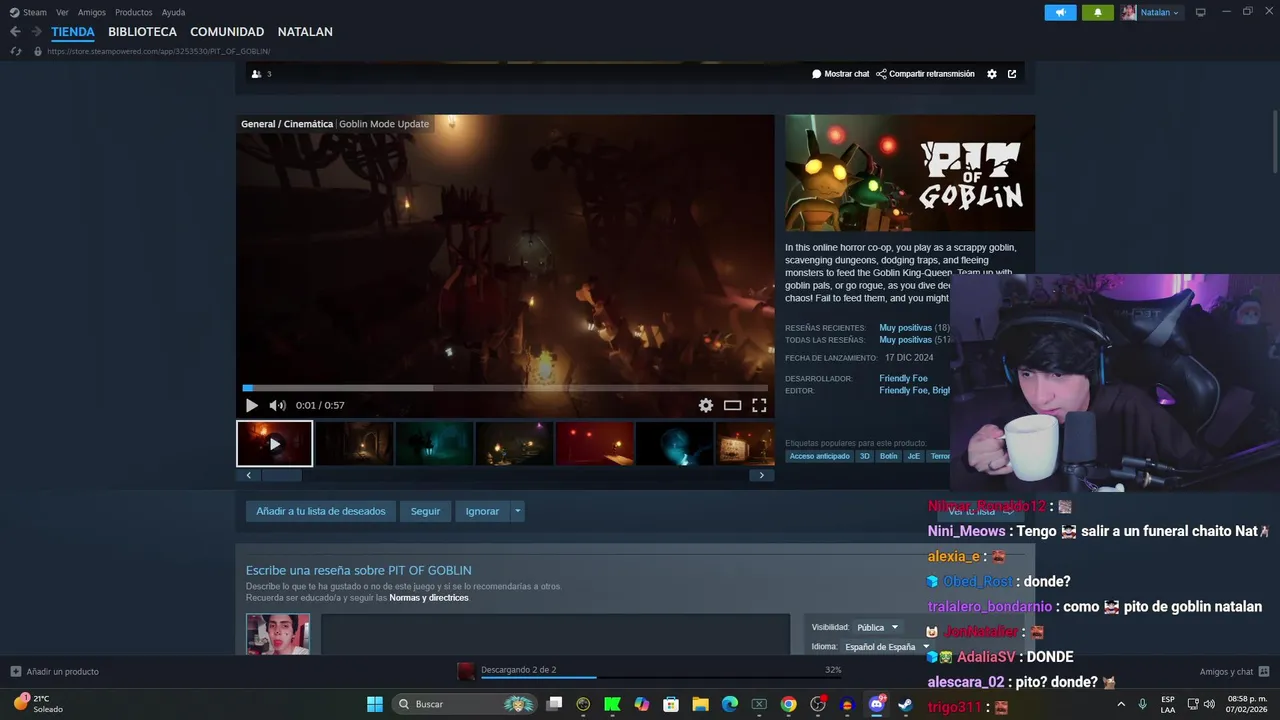Expand the dropdown arrow beside Ignorar
This screenshot has height=720, width=1280.
click(517, 511)
